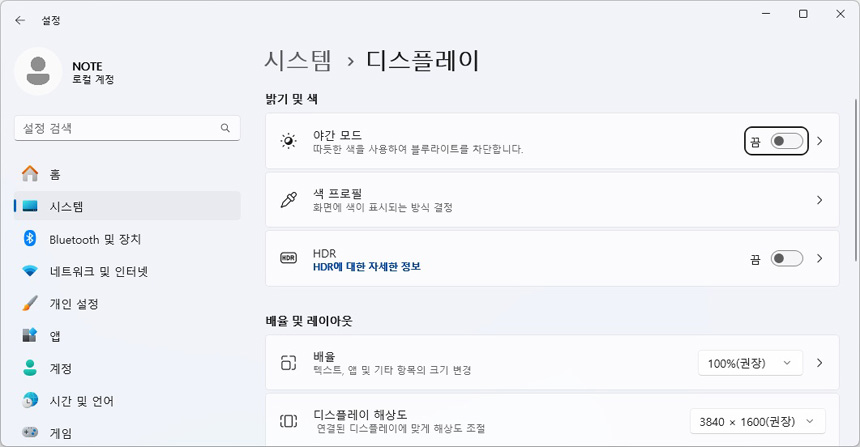This screenshot has height=447, width=860.
Task: Click the back arrow in title bar
Action: pyautogui.click(x=20, y=19)
